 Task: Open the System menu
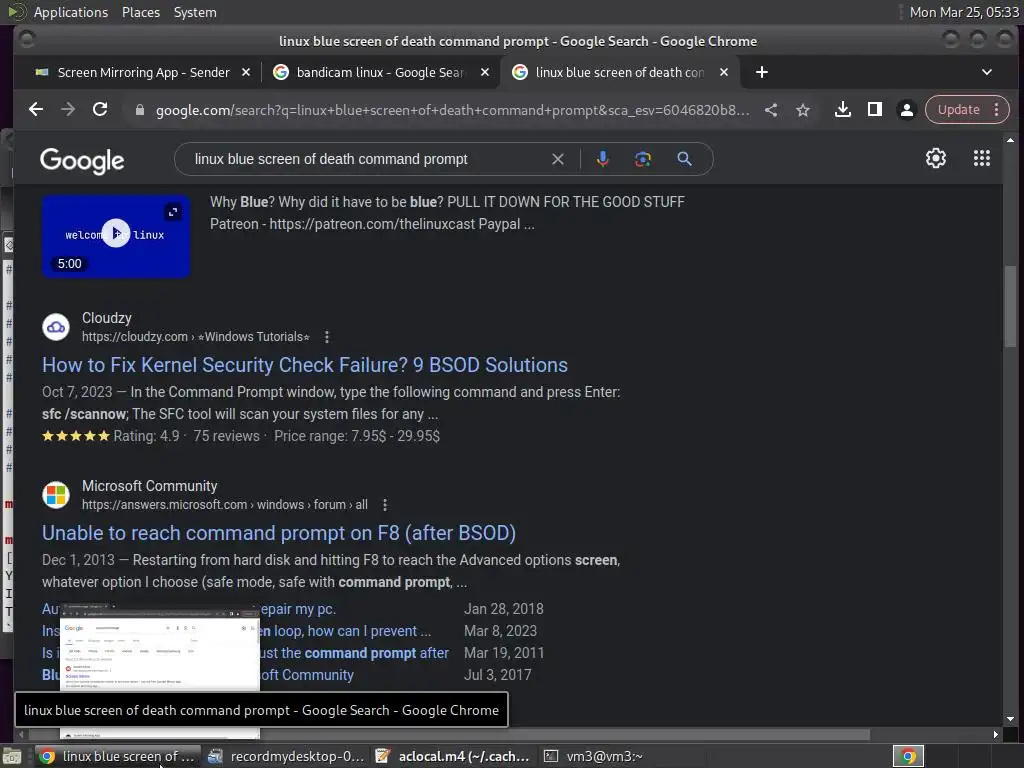click(x=195, y=12)
